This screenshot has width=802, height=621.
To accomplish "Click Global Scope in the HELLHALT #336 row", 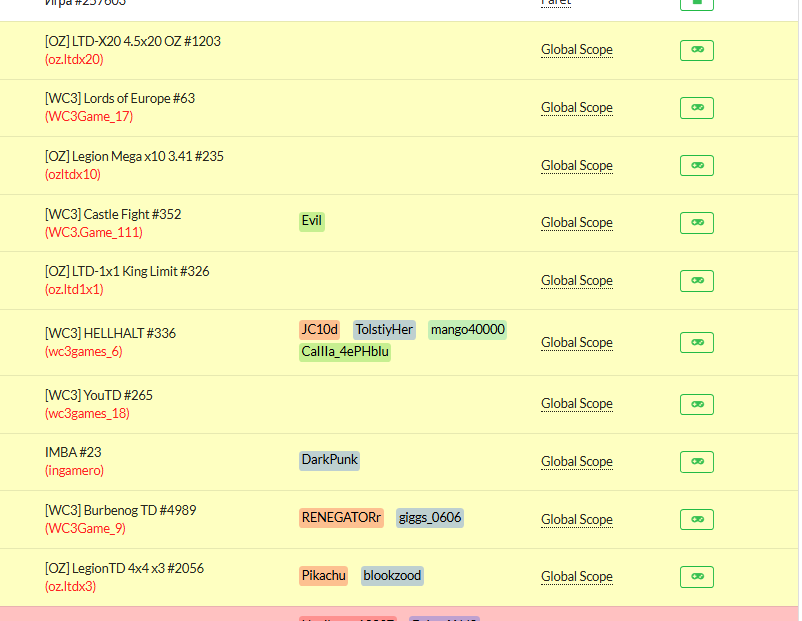I will [x=576, y=343].
